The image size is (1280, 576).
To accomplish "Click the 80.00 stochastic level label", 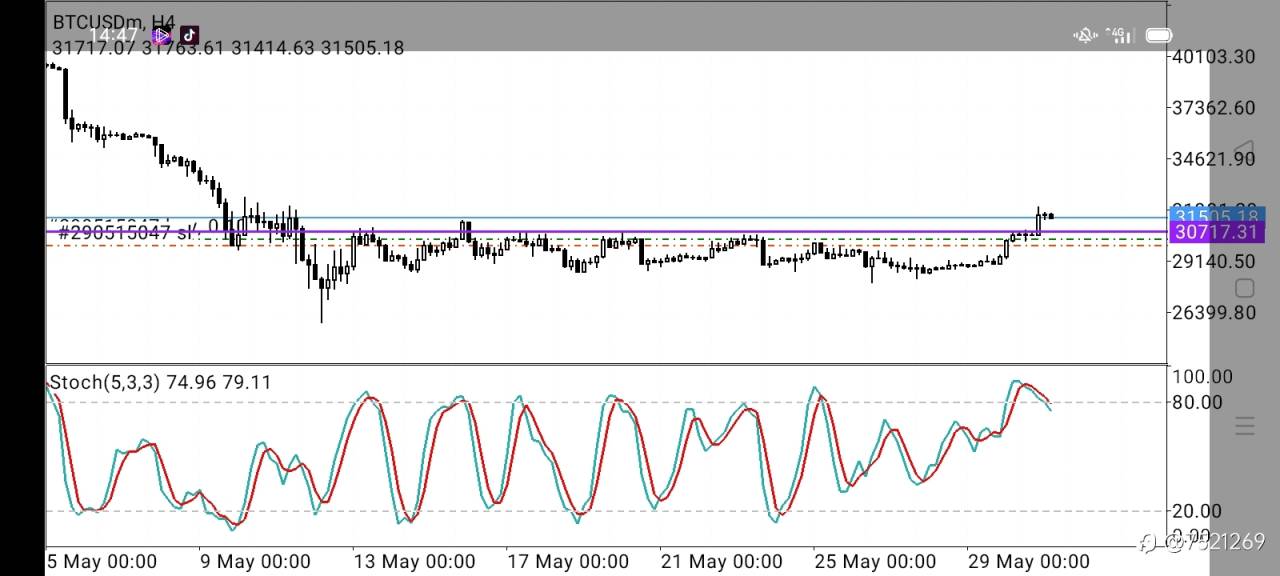I will pos(1197,402).
